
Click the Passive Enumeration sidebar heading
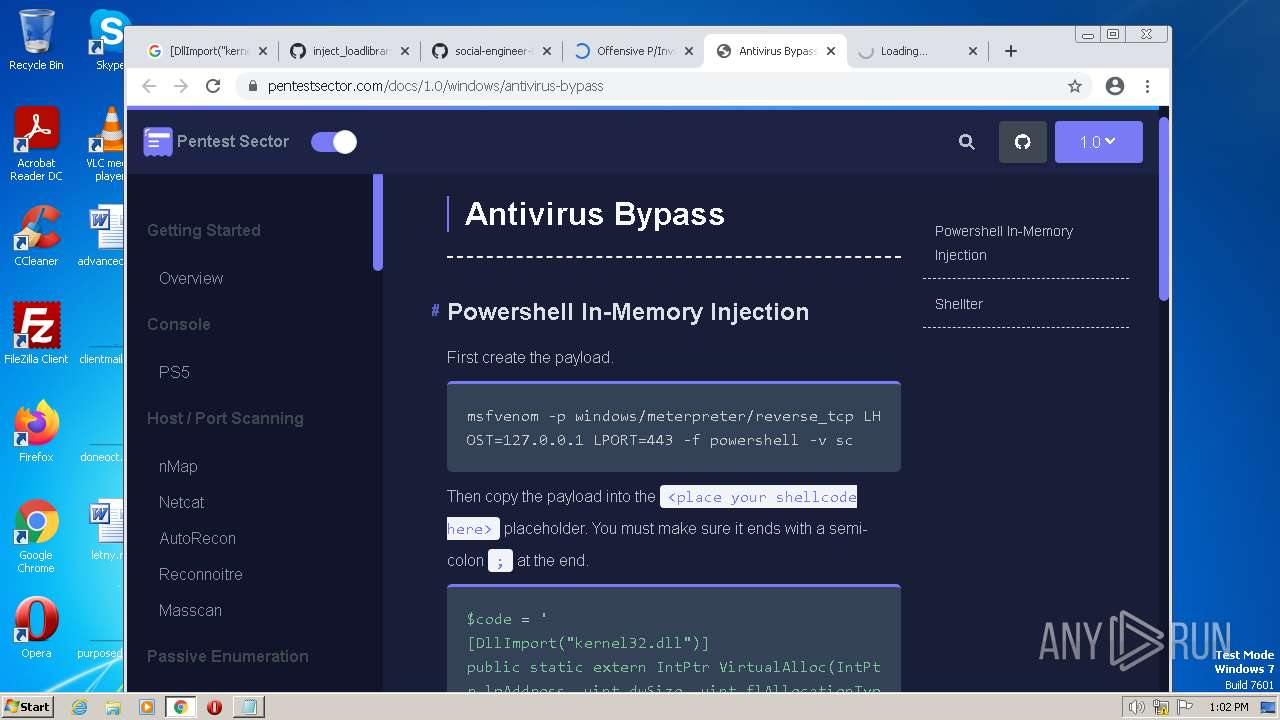click(x=228, y=656)
